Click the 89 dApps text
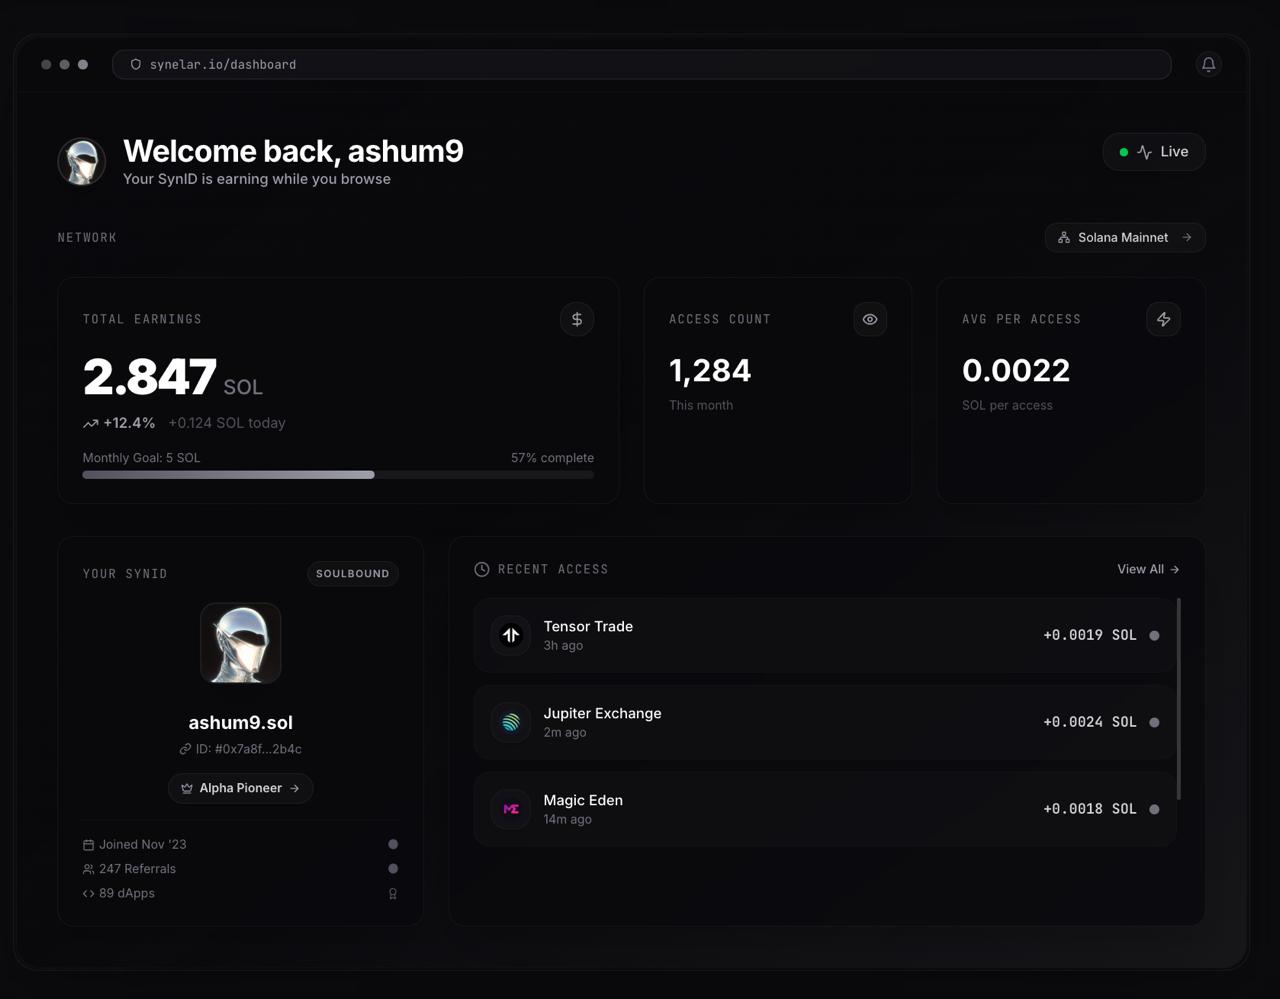This screenshot has height=999, width=1280. (127, 893)
